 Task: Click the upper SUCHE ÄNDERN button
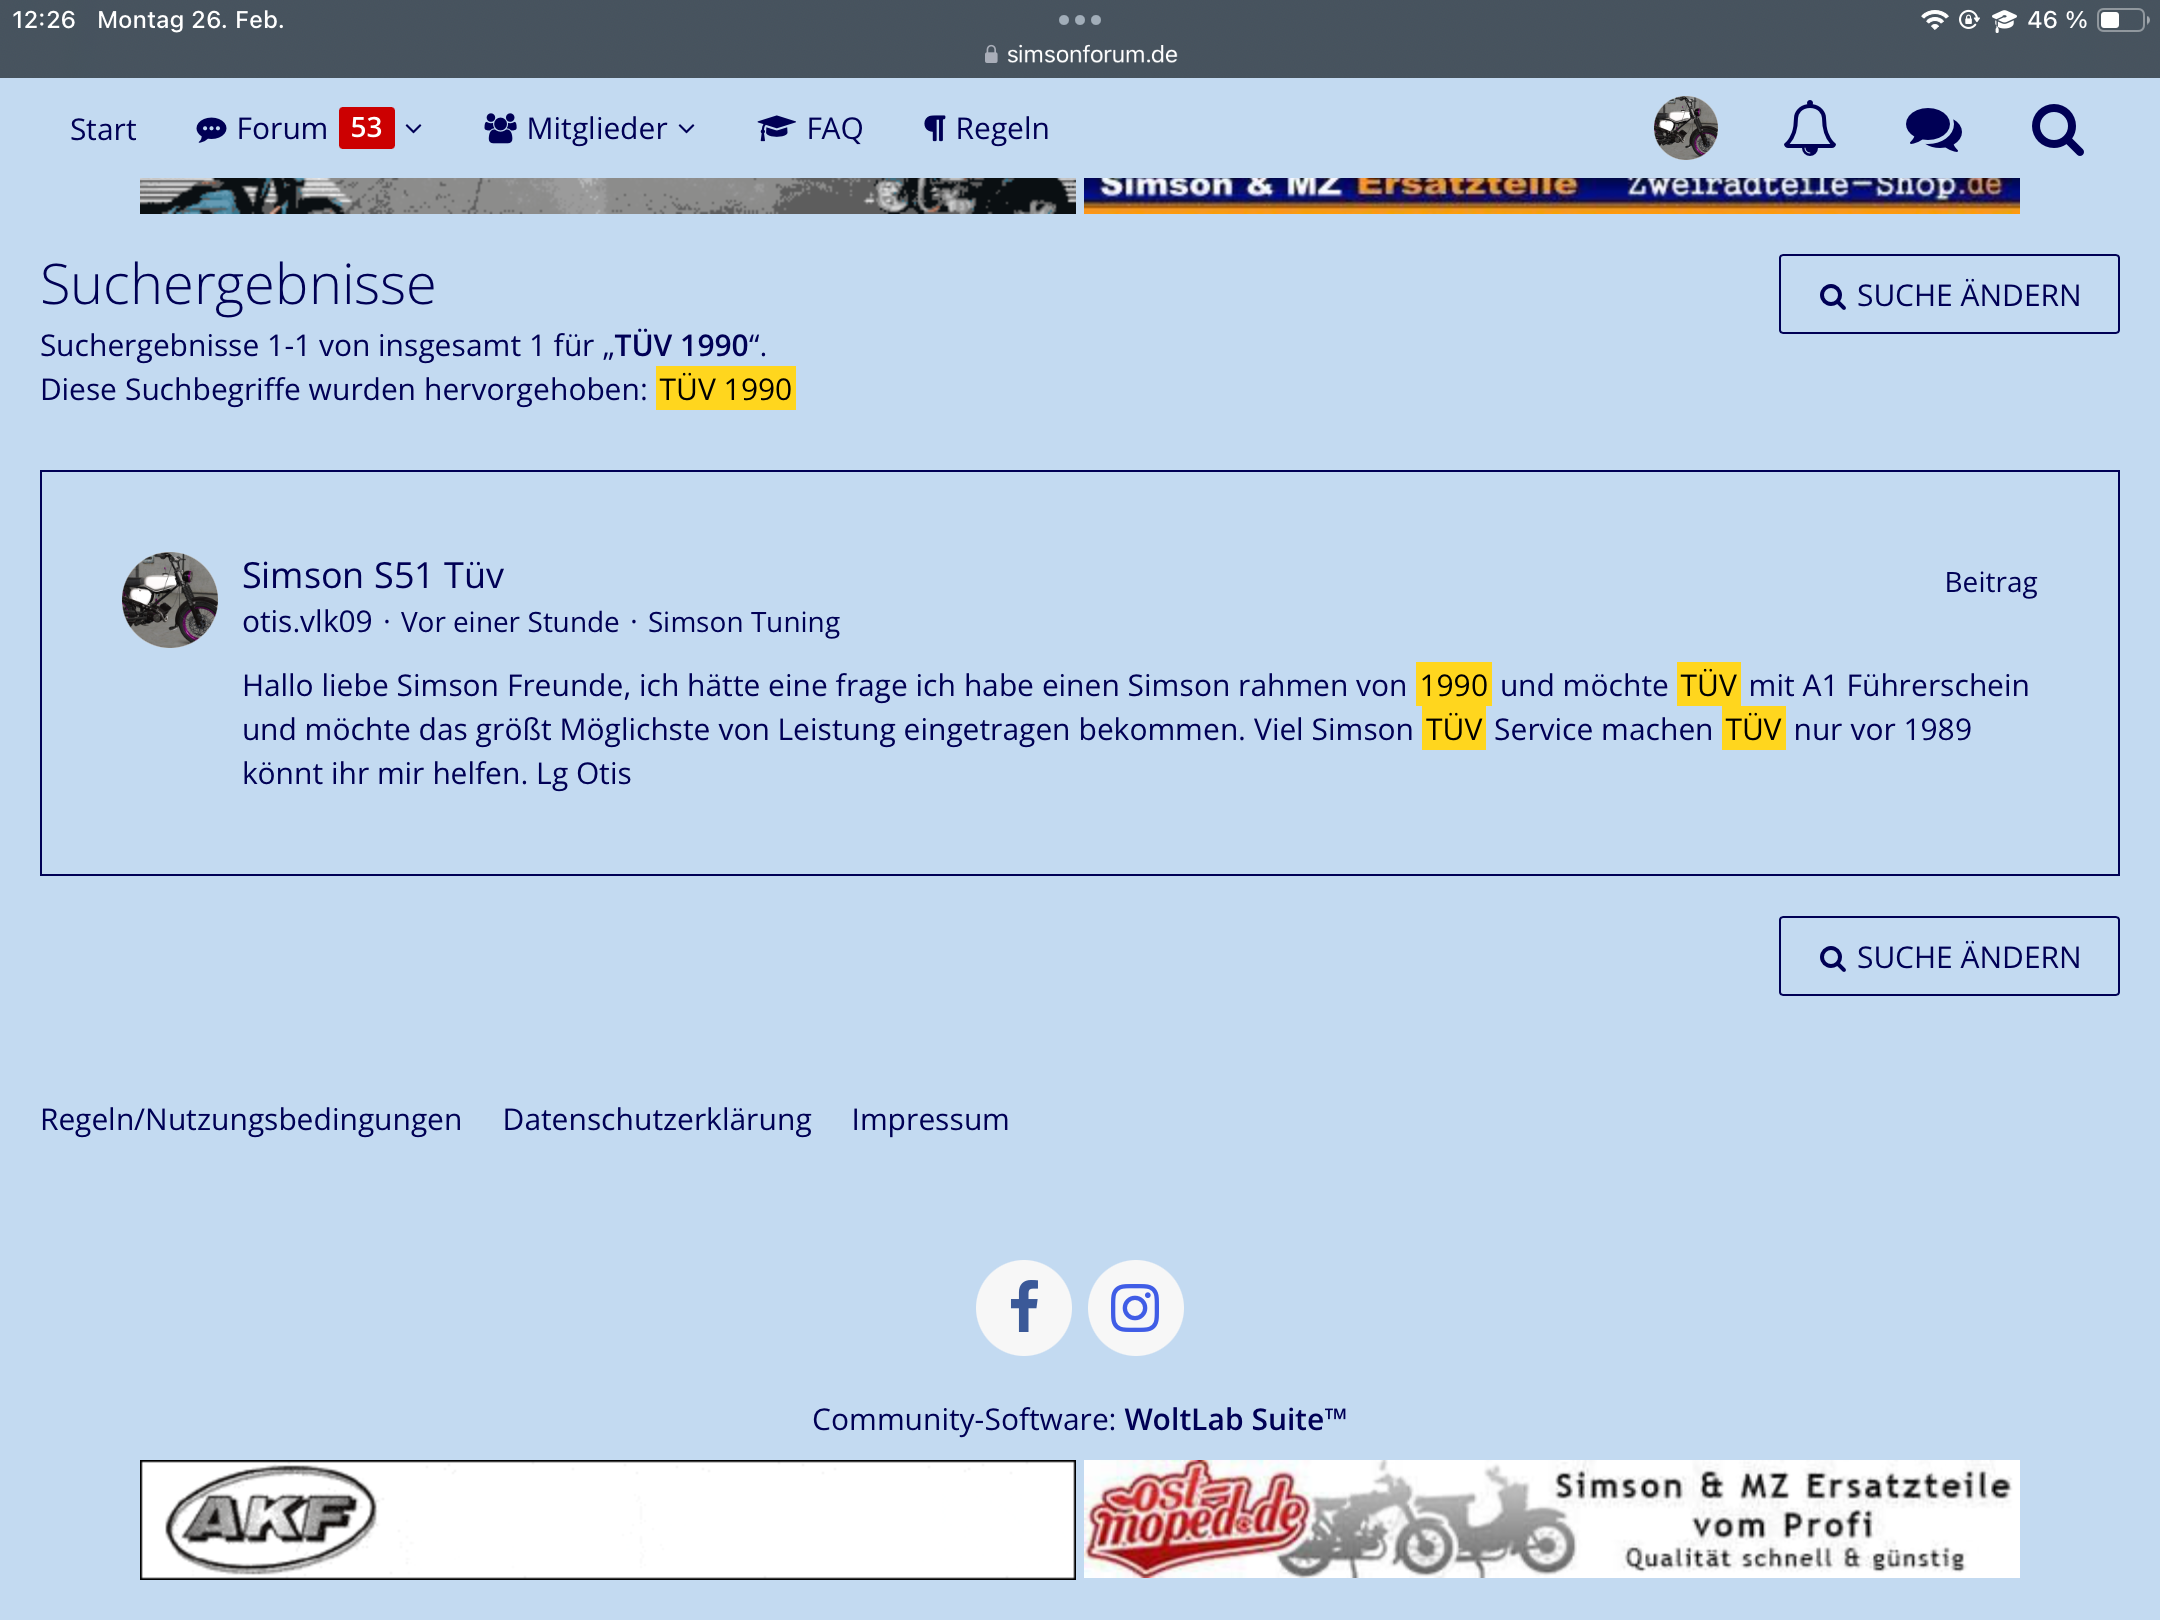tap(1948, 294)
